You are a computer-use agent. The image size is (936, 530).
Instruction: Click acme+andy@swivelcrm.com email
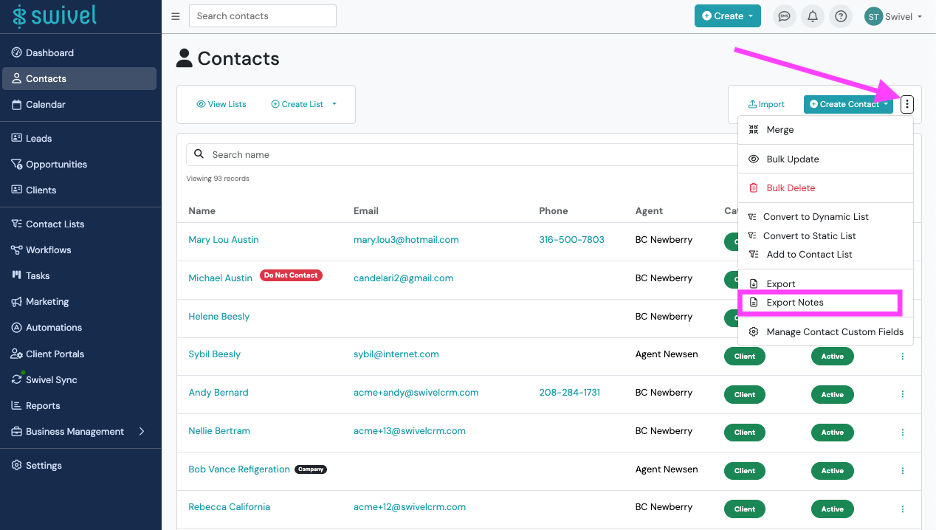point(415,392)
